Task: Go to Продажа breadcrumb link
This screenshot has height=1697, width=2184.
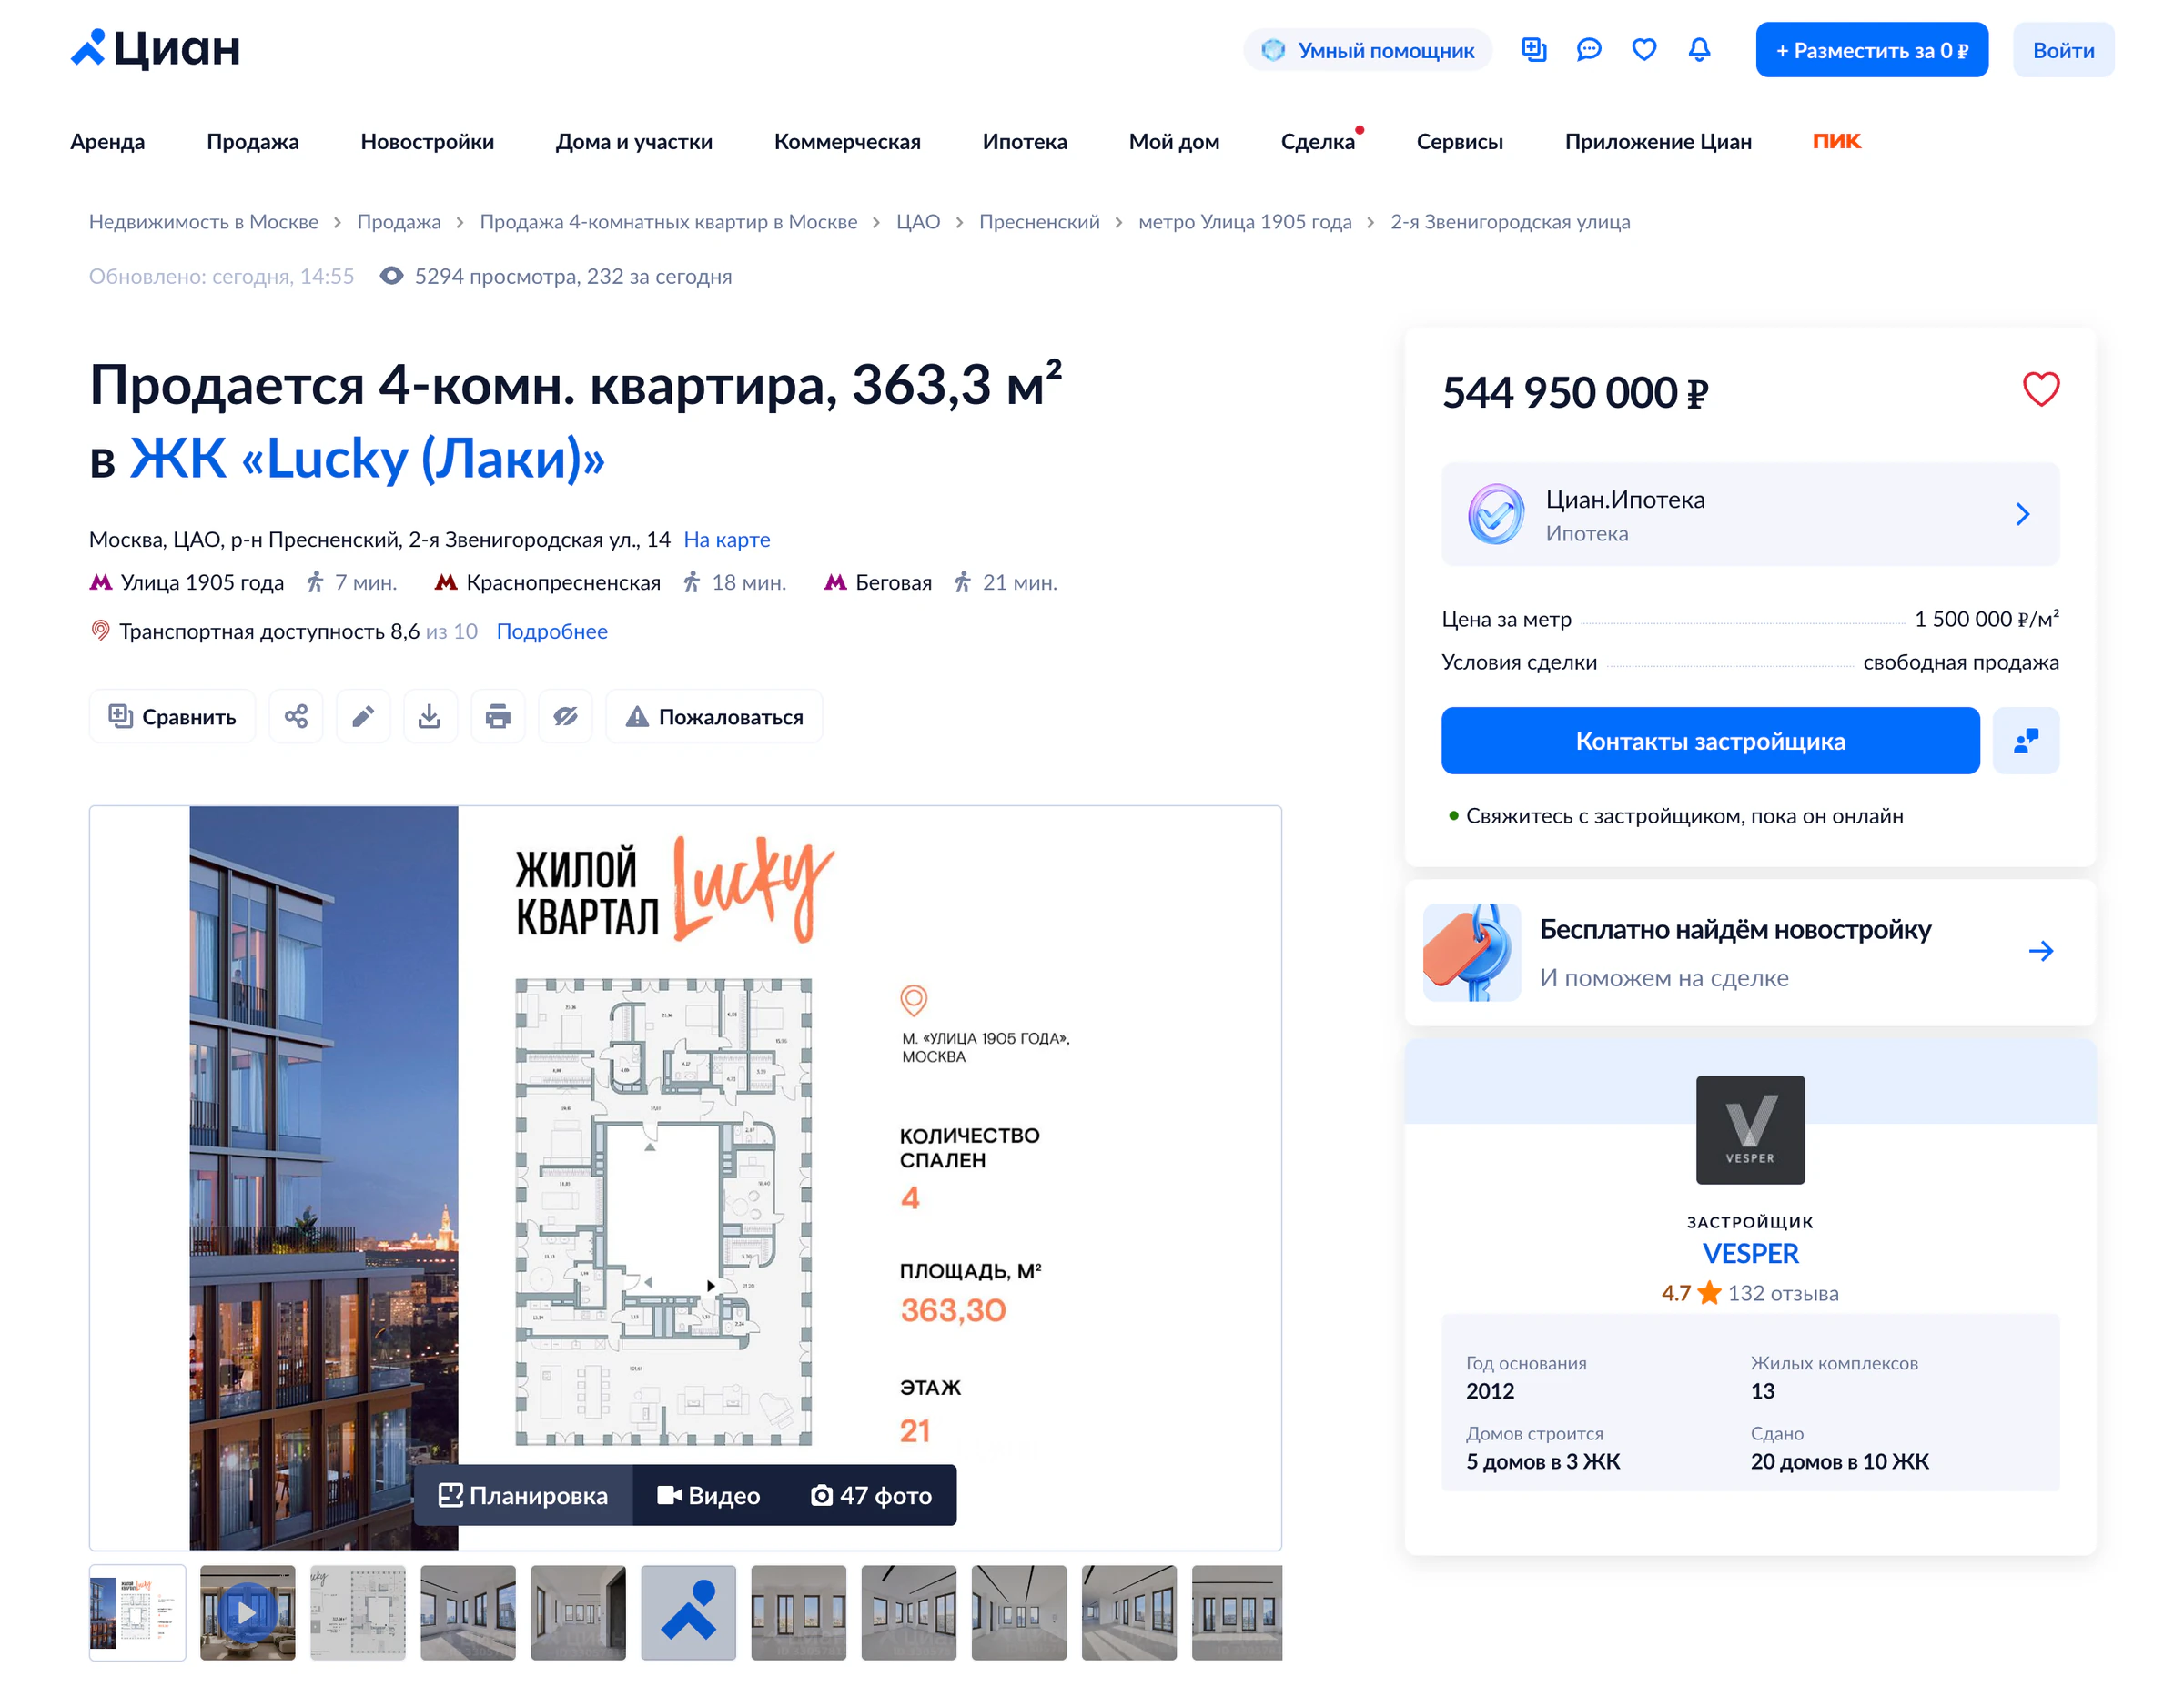Action: [399, 222]
